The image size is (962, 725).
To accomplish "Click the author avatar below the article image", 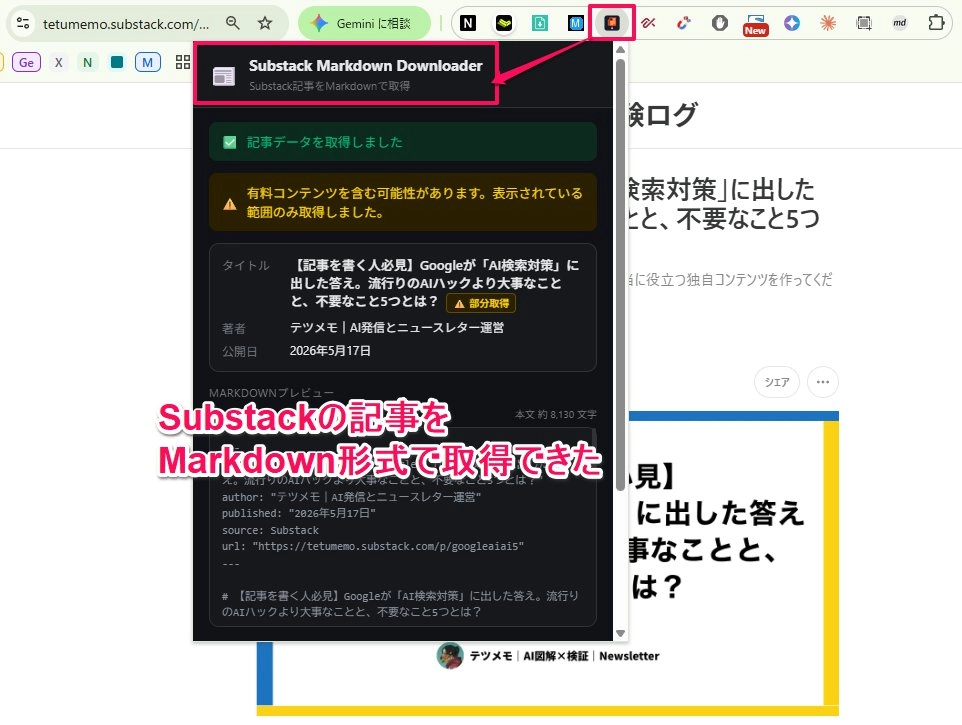I will coord(450,656).
